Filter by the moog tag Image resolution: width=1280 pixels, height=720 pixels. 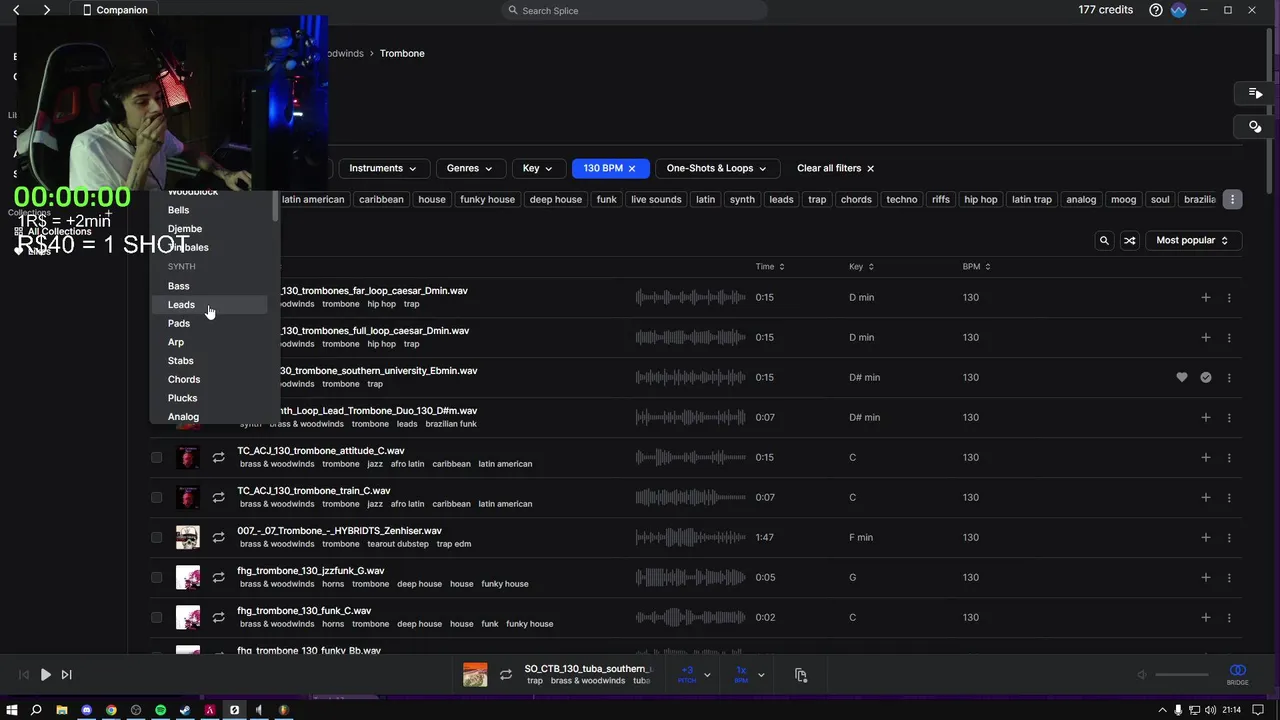[x=1123, y=199]
